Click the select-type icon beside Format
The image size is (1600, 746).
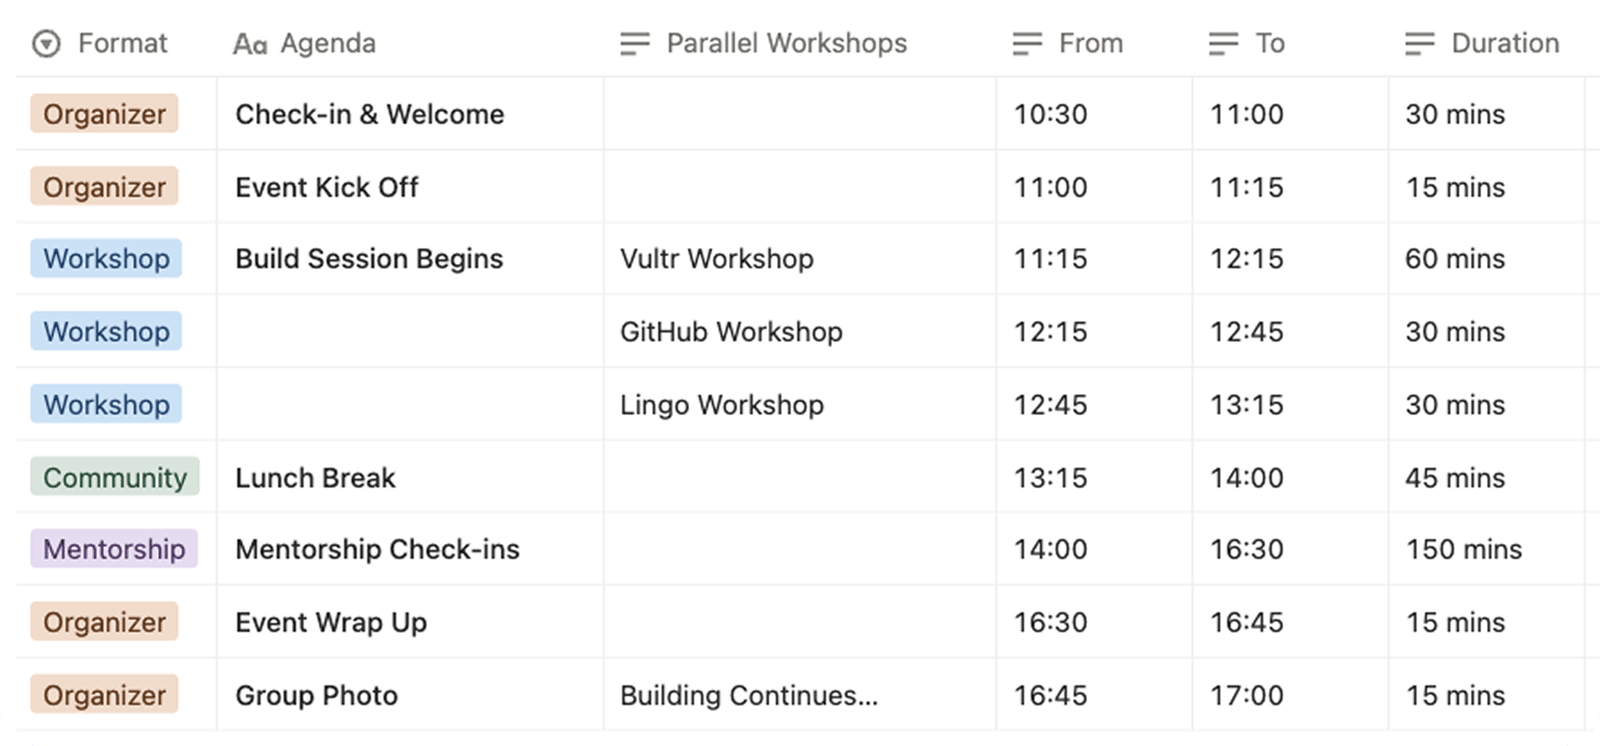tap(46, 44)
